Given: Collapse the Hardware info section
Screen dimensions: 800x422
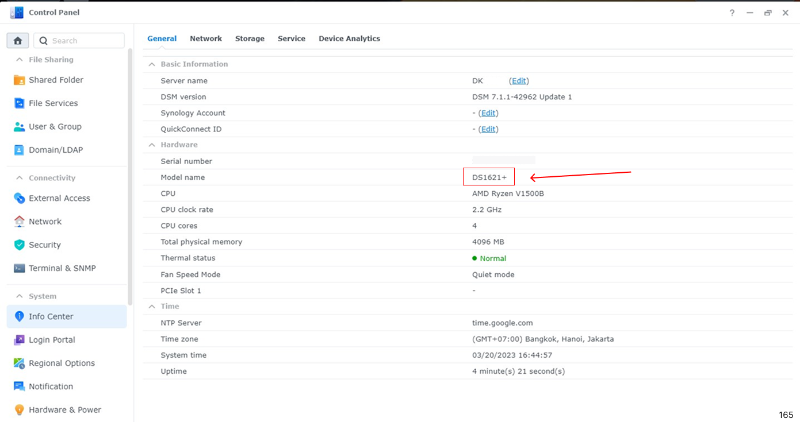Looking at the screenshot, I should [152, 145].
